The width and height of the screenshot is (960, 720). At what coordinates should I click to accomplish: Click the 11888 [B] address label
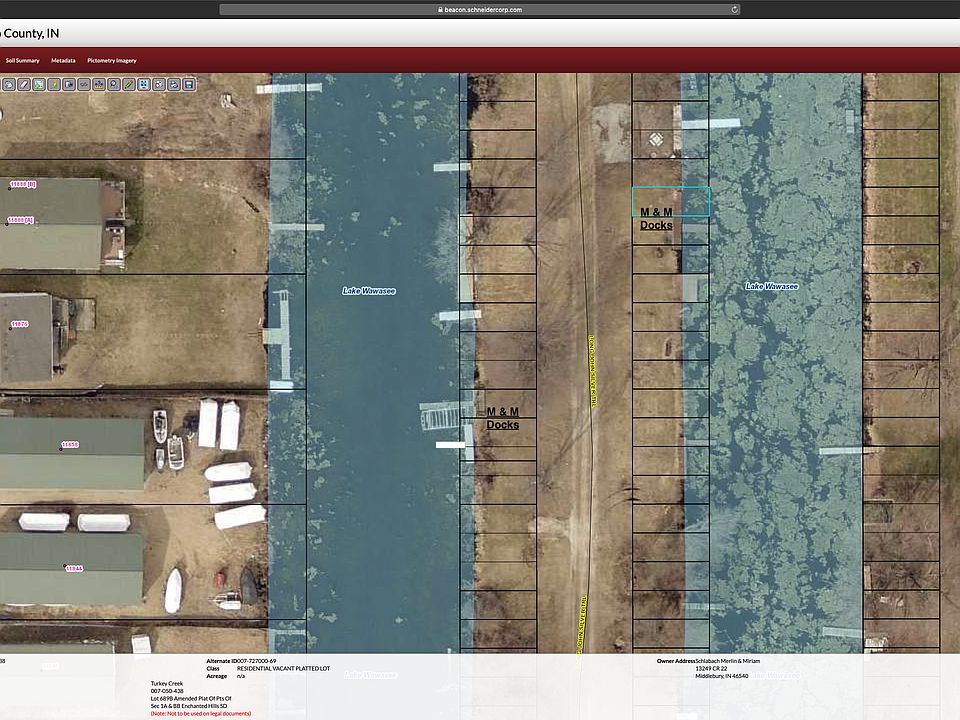[x=22, y=184]
